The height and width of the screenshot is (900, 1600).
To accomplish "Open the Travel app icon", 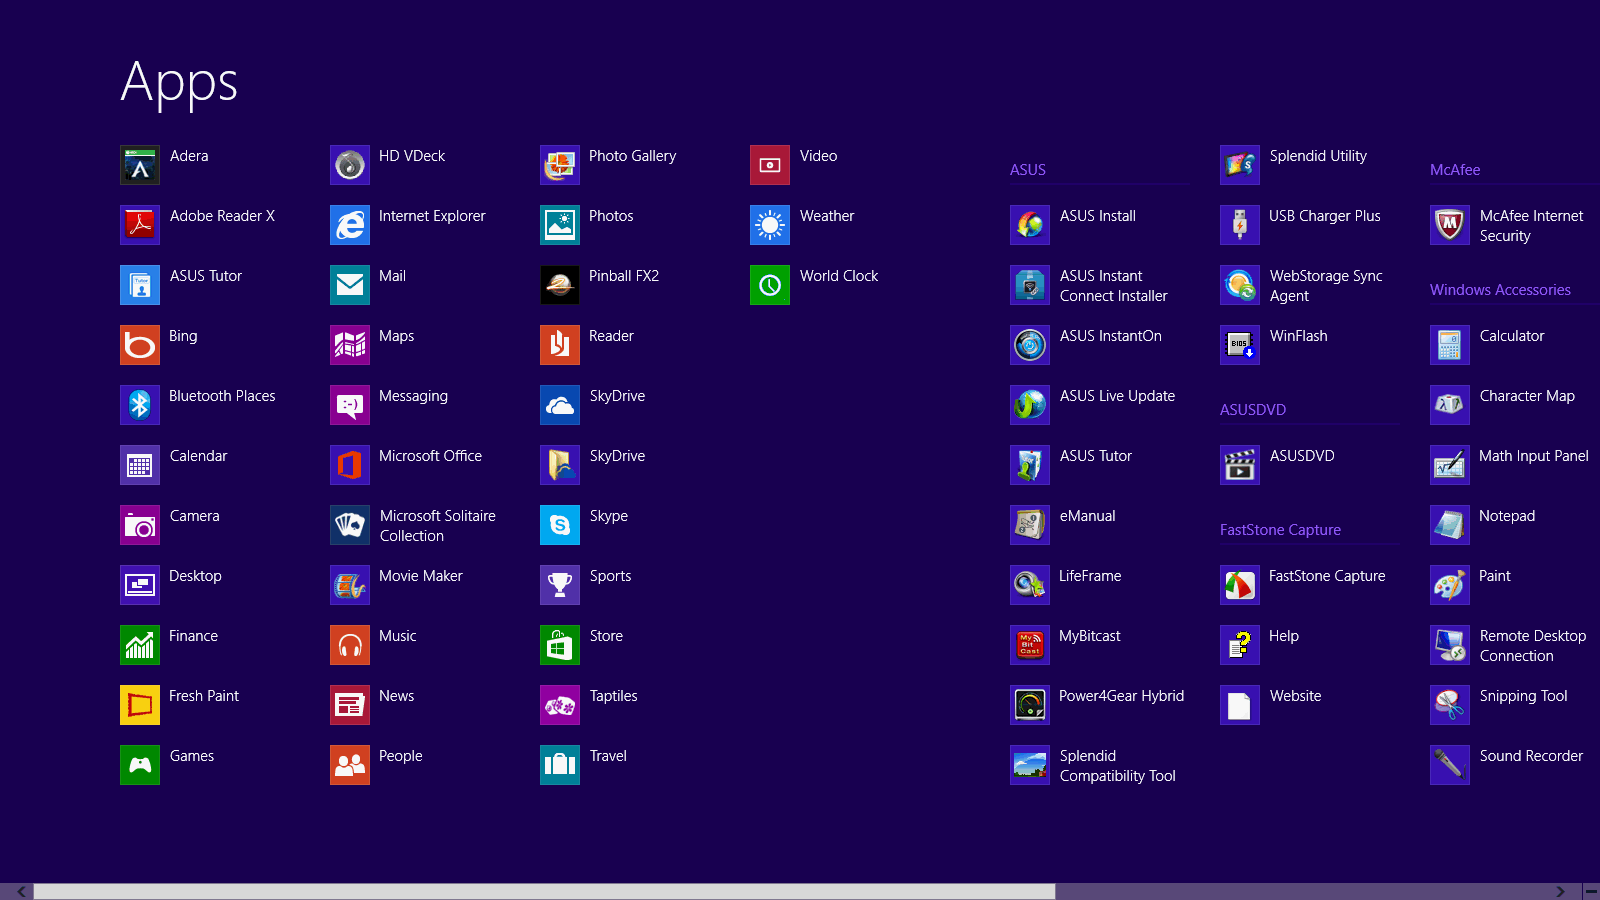I will click(x=560, y=765).
